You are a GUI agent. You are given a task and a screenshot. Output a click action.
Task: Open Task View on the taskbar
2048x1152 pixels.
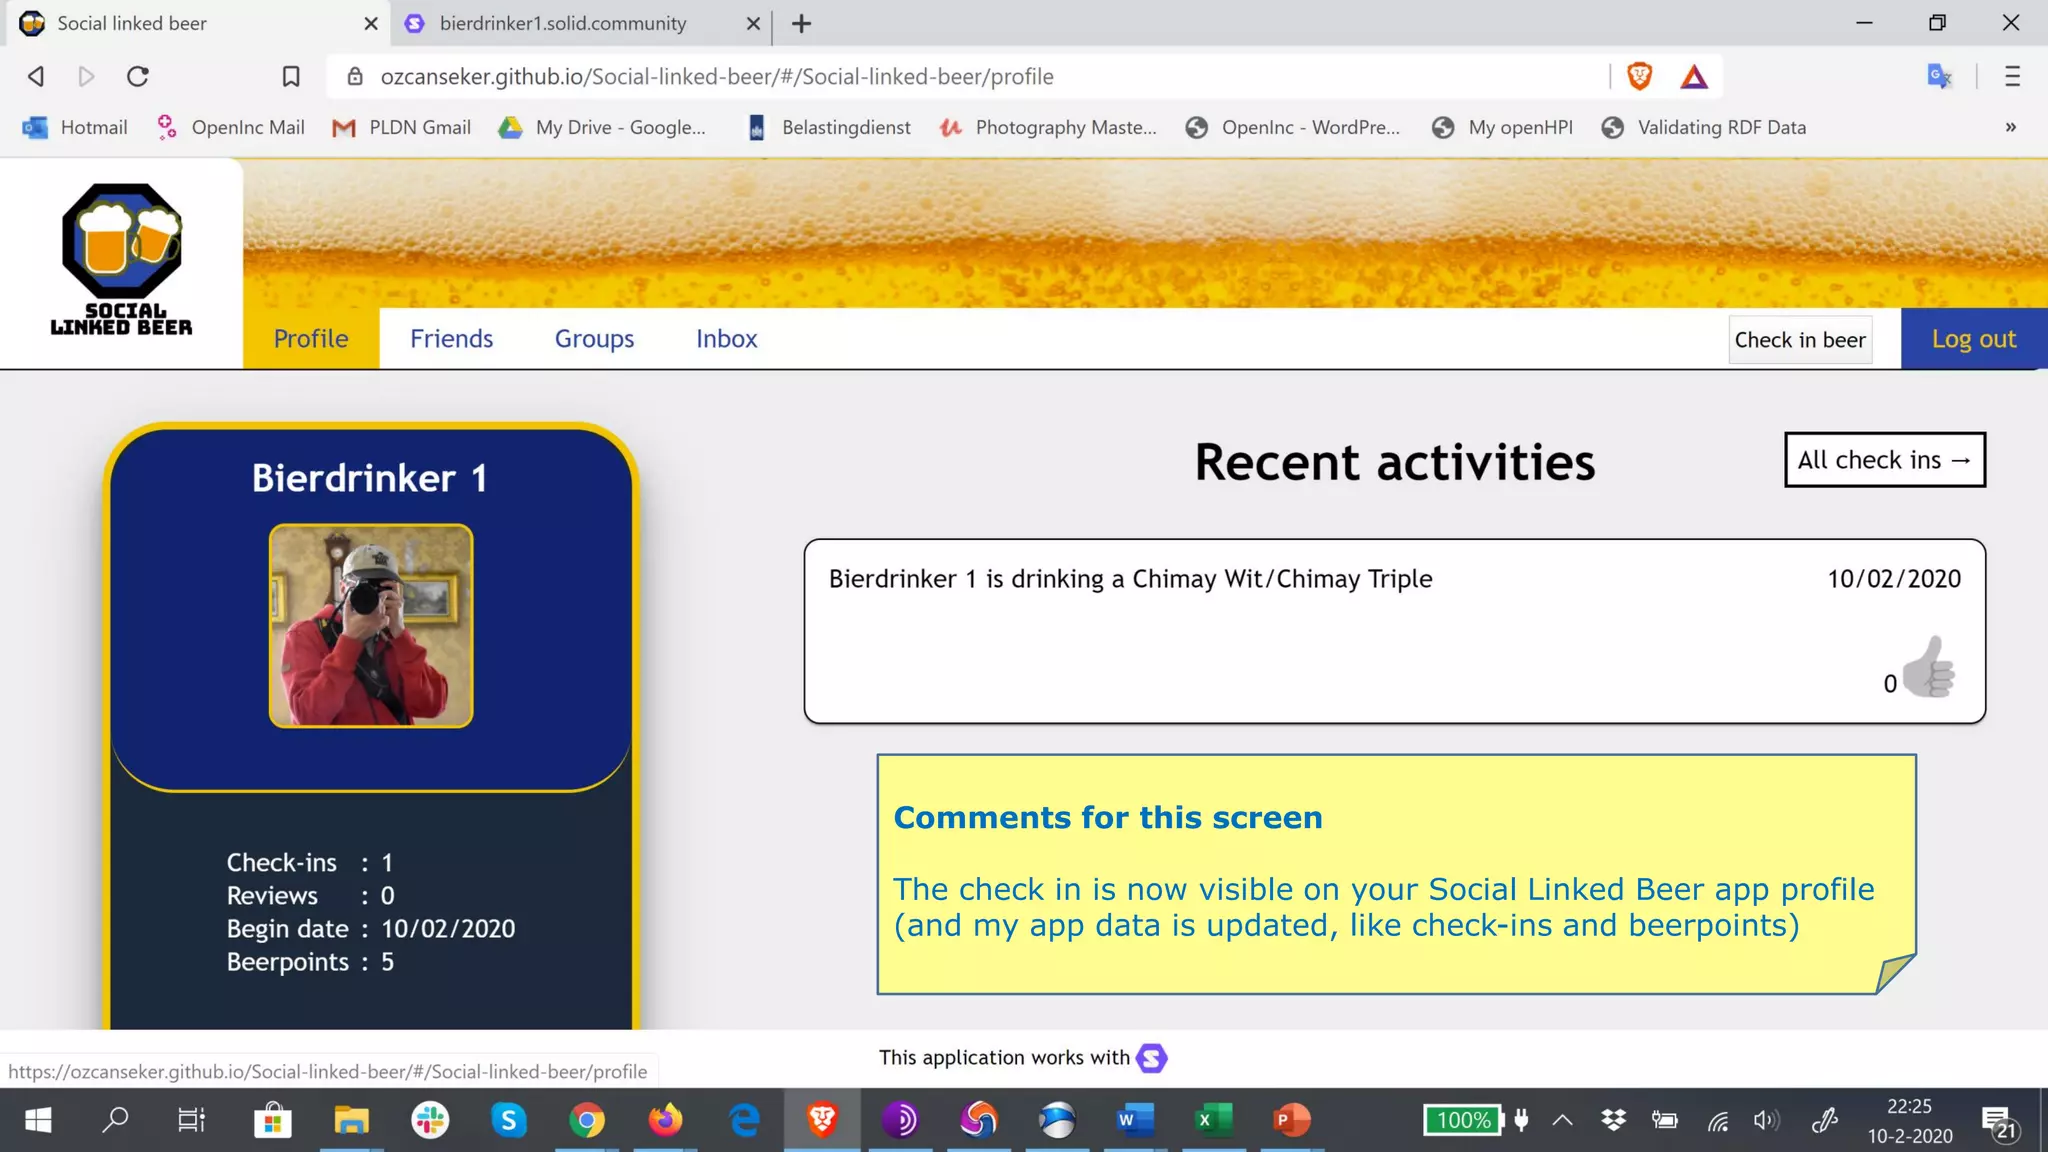(x=192, y=1120)
